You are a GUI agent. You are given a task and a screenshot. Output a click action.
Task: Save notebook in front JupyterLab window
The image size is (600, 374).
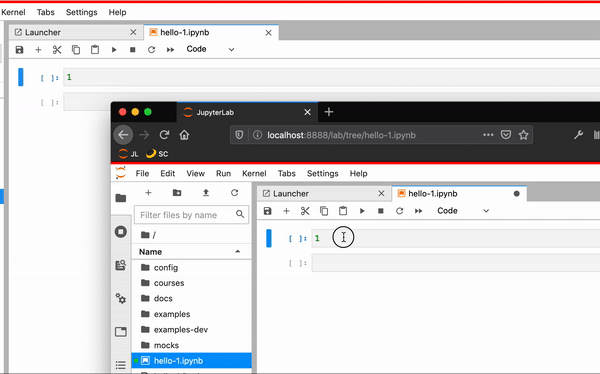(267, 211)
